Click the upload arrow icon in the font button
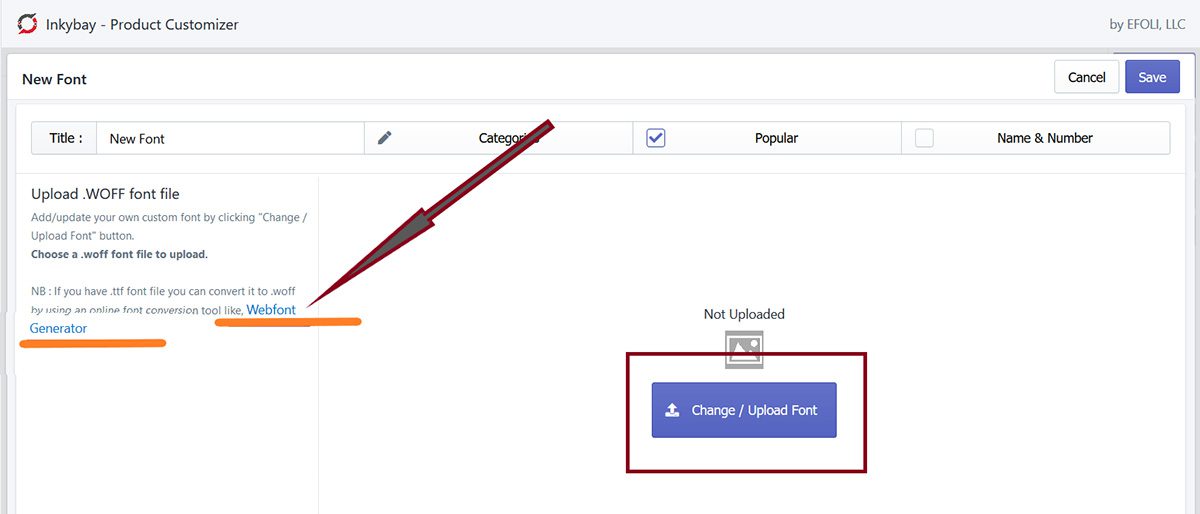The height and width of the screenshot is (514, 1200). point(672,410)
